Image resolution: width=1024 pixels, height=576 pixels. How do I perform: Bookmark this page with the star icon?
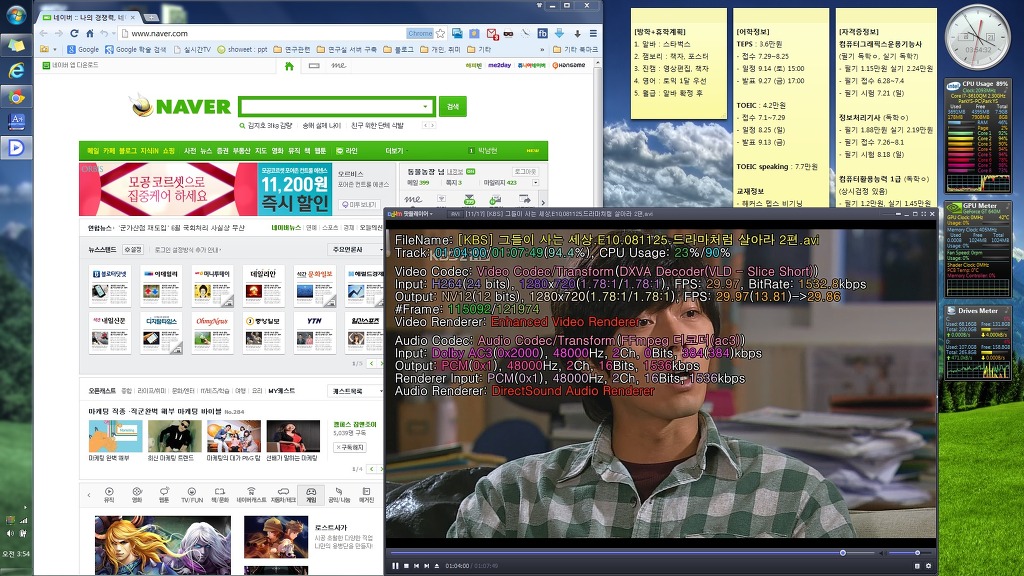point(440,33)
